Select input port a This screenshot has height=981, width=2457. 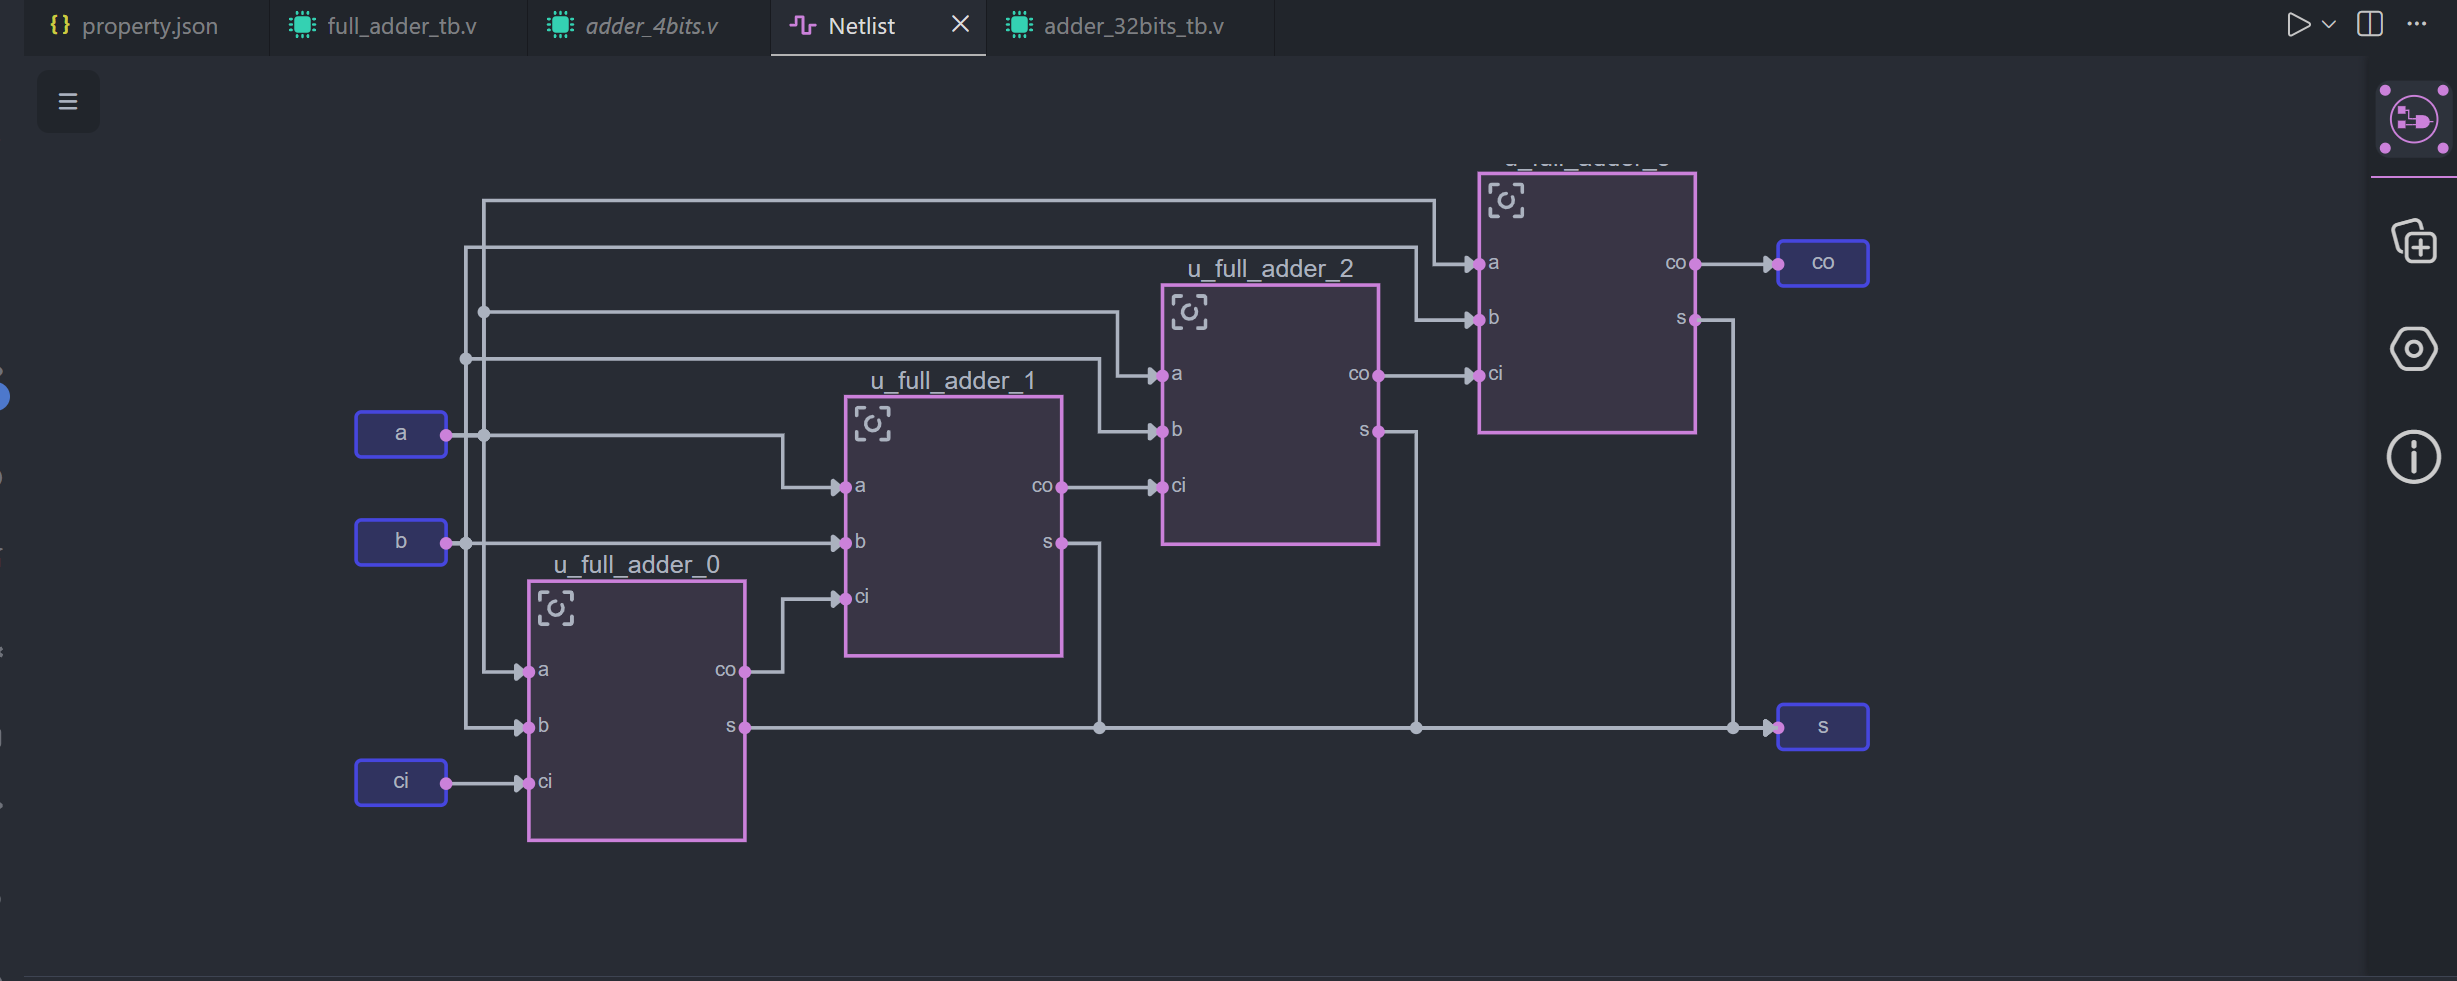tap(401, 434)
